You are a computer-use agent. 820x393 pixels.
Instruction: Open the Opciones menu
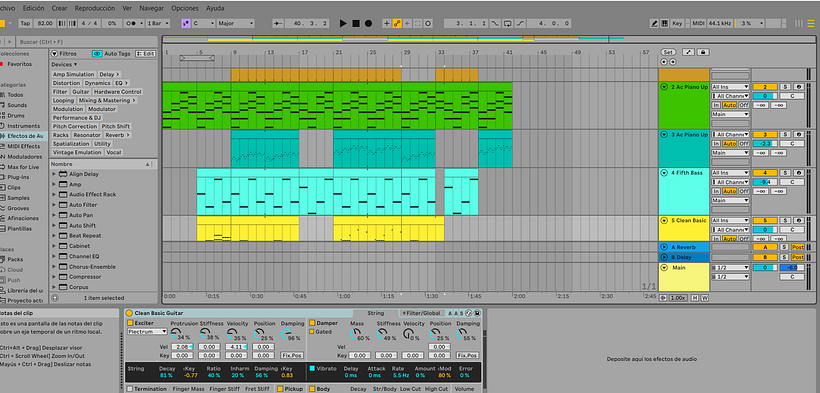click(185, 8)
